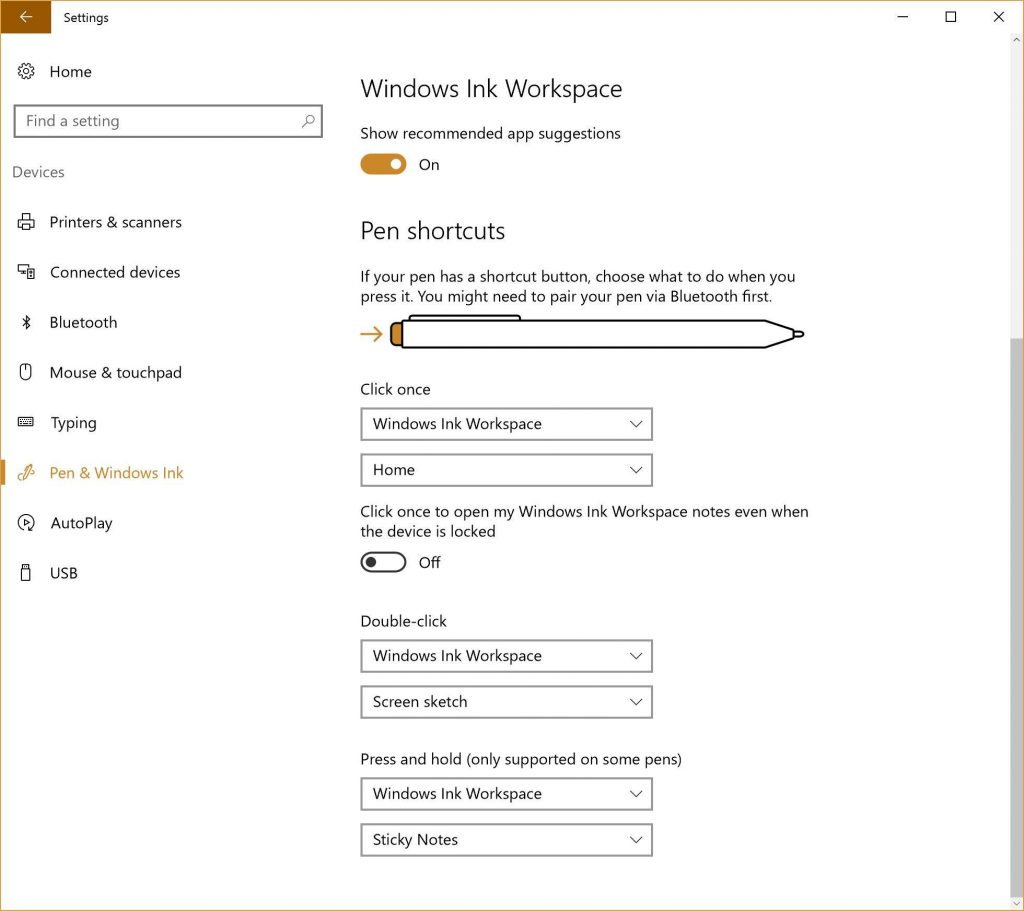1024x911 pixels.
Task: Click the Show recommended app suggestions label
Action: (x=490, y=133)
